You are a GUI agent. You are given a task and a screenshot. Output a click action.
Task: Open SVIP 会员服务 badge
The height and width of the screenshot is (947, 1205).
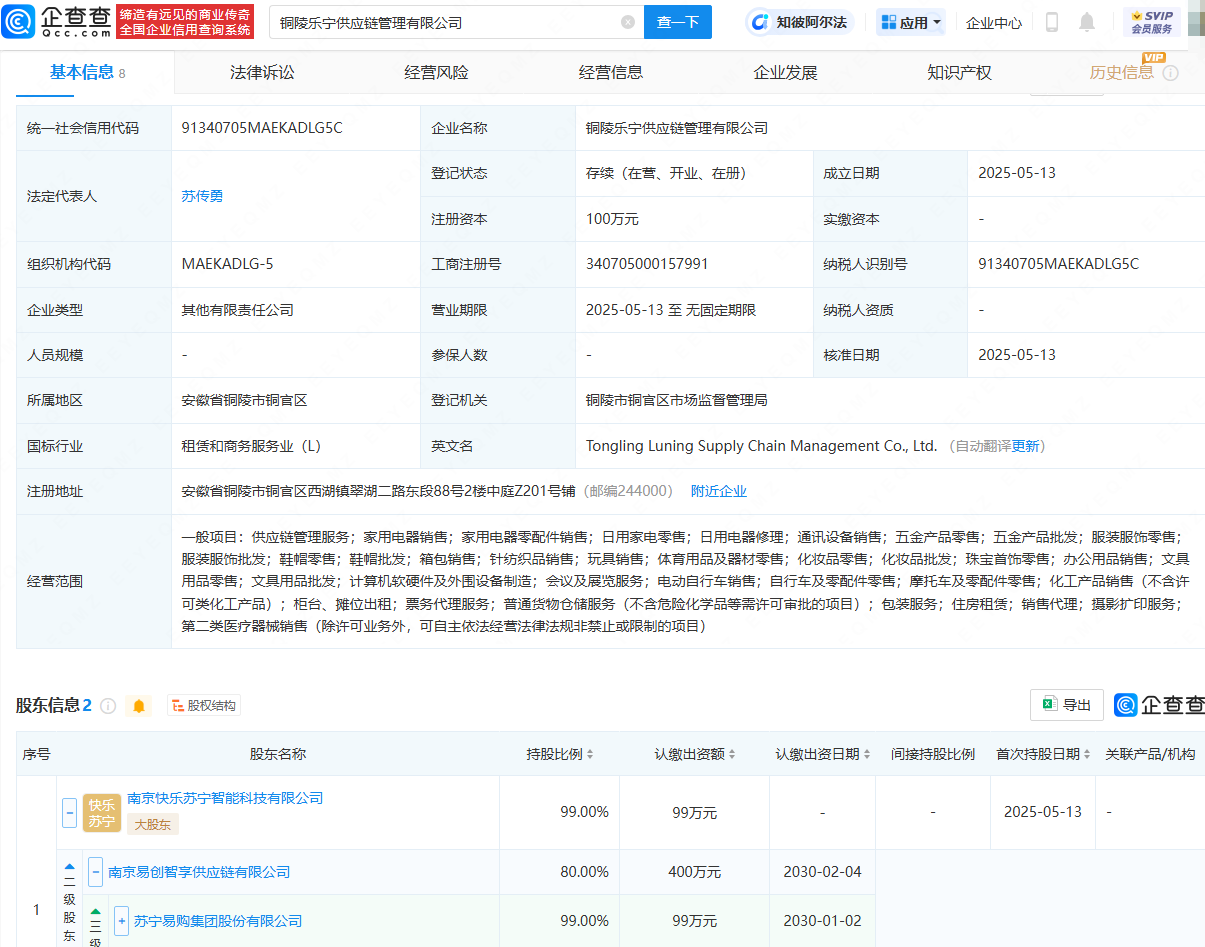click(1151, 22)
